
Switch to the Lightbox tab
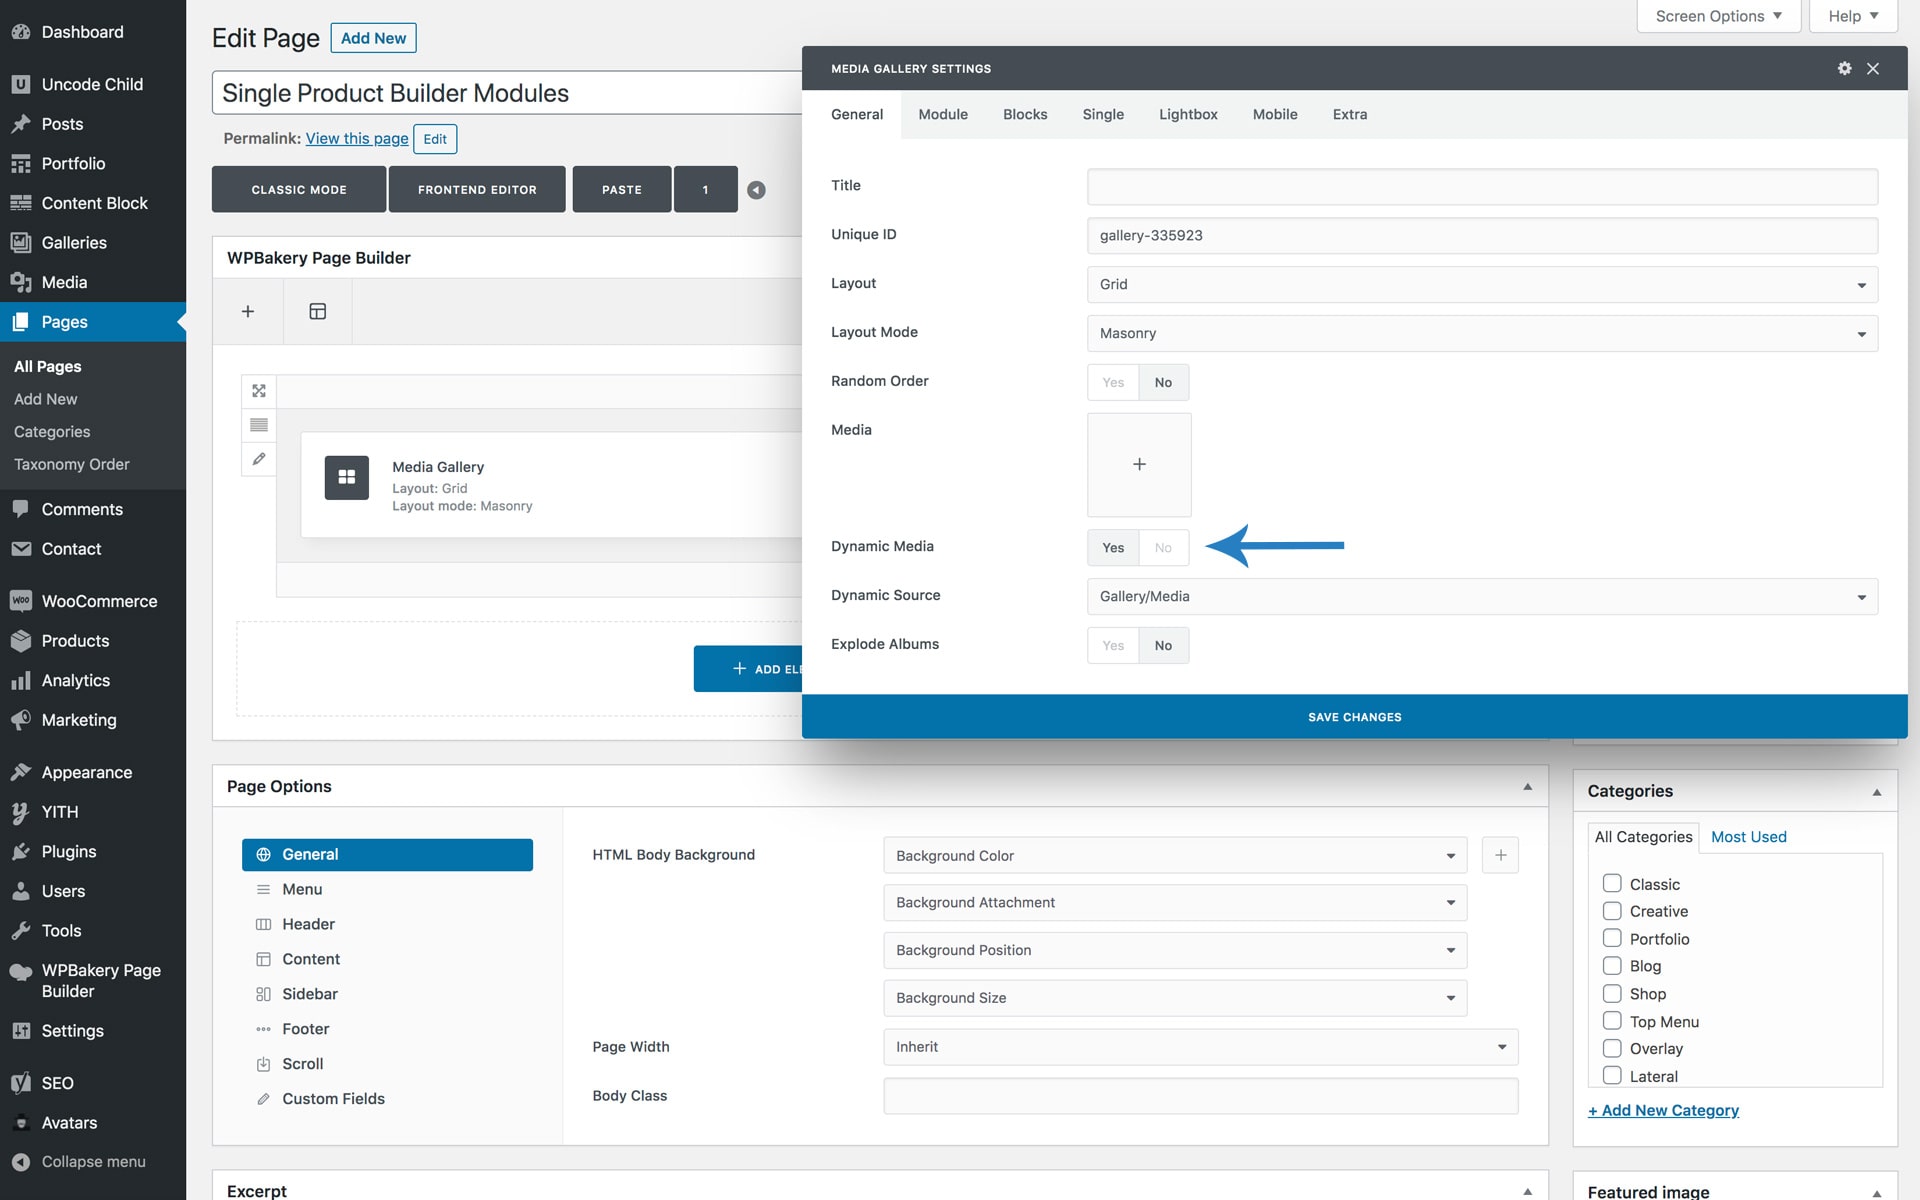1188,114
